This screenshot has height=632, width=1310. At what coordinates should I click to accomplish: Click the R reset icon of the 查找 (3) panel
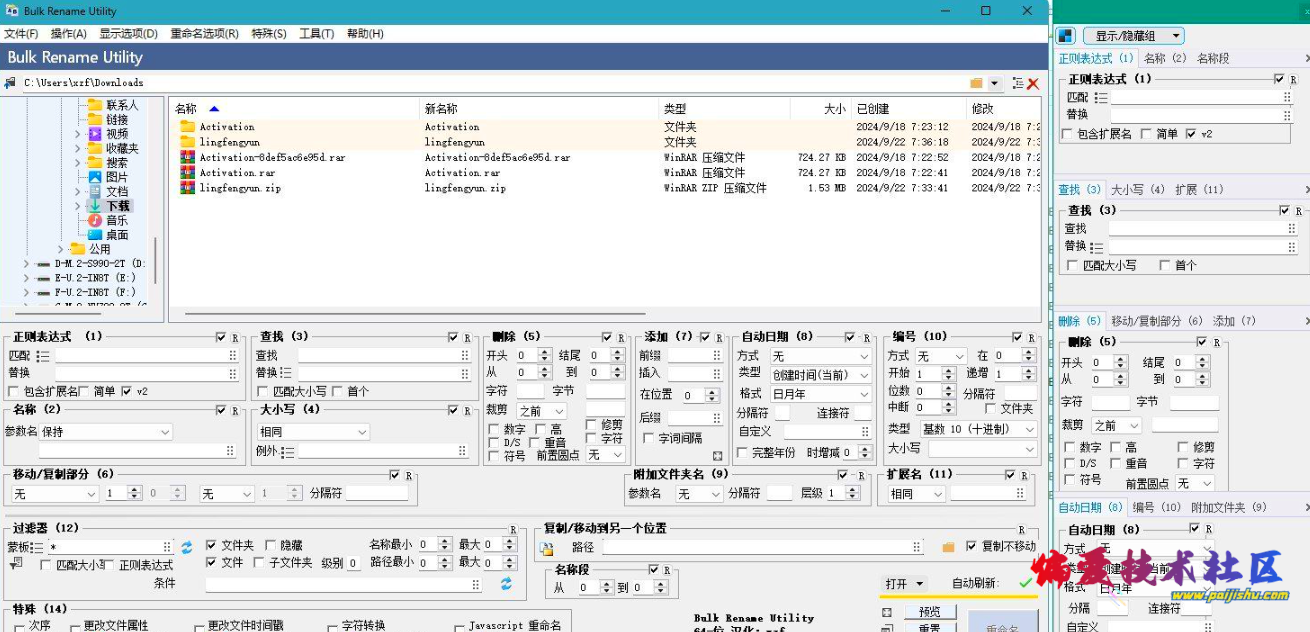click(x=467, y=338)
